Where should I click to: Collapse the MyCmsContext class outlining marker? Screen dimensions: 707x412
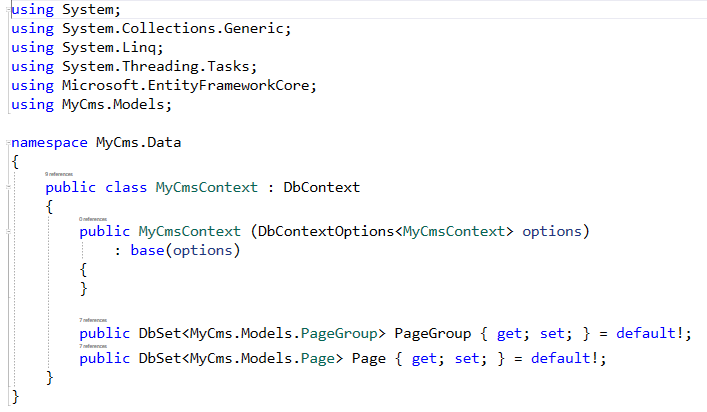tap(4, 187)
